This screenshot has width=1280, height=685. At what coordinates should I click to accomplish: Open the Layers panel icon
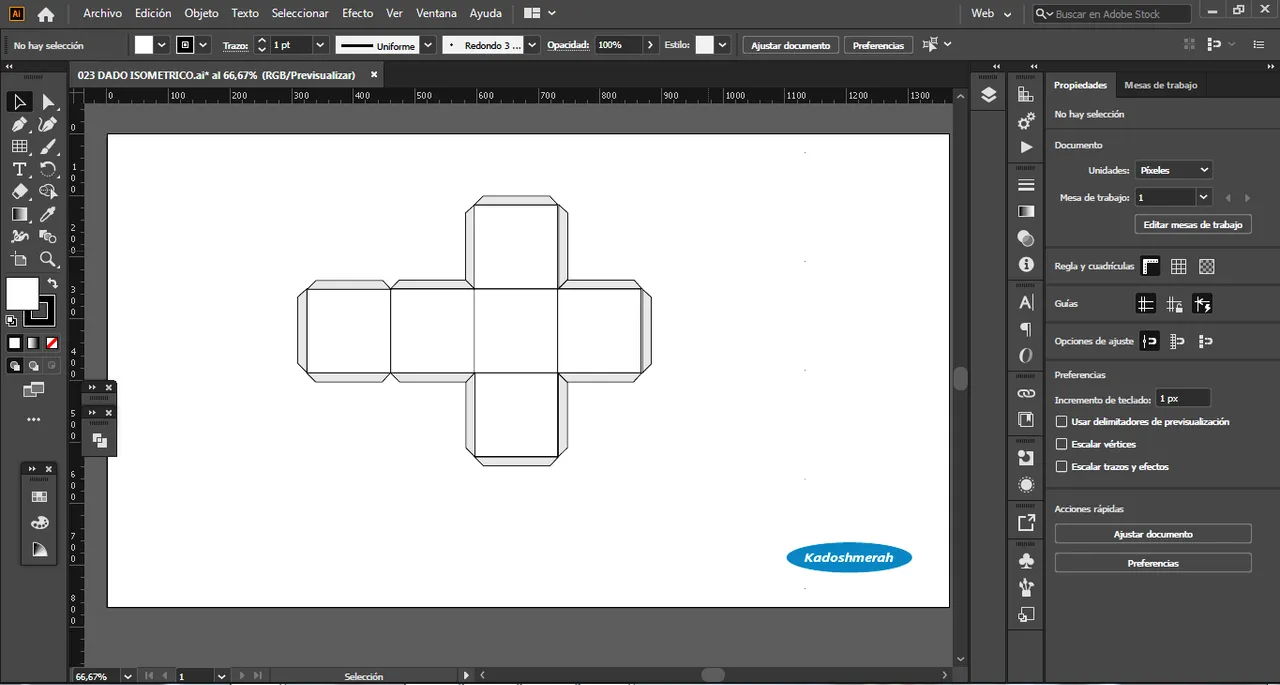[x=989, y=95]
